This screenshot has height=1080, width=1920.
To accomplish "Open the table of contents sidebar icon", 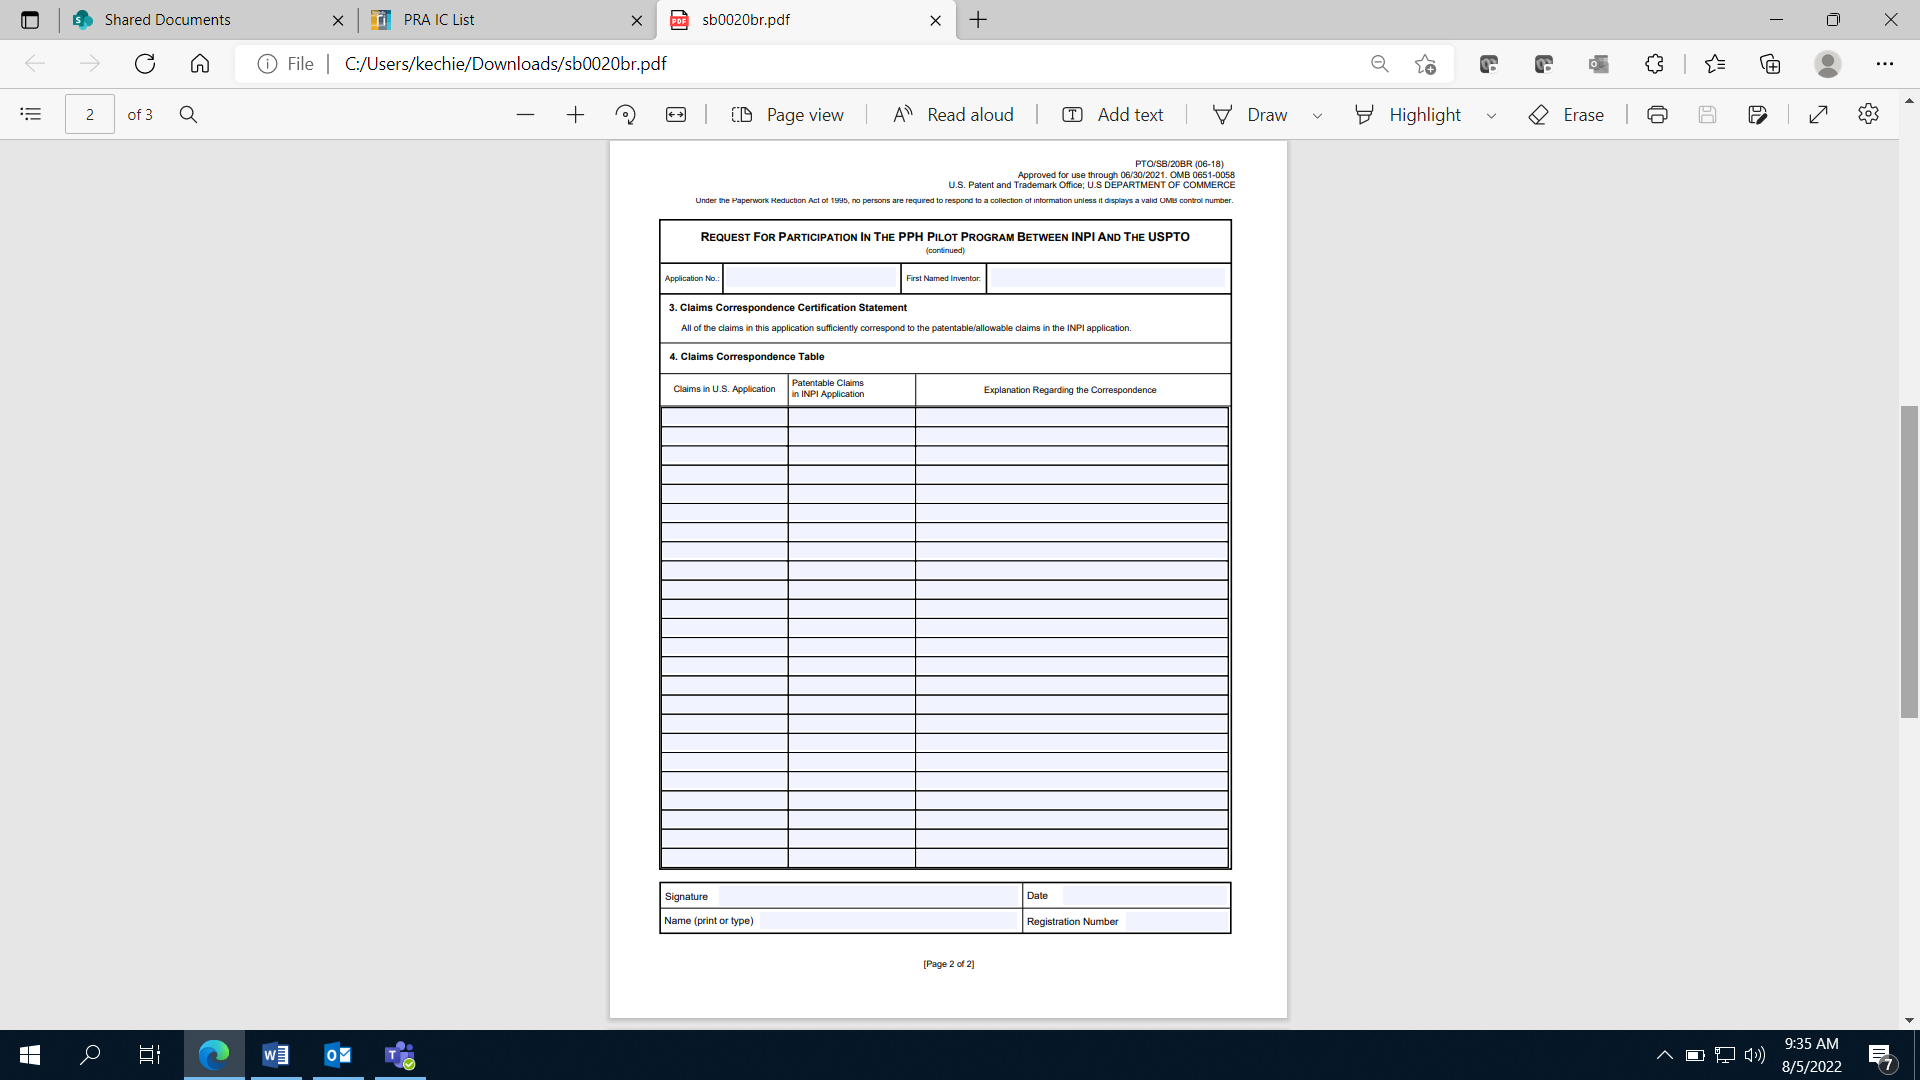I will click(31, 114).
